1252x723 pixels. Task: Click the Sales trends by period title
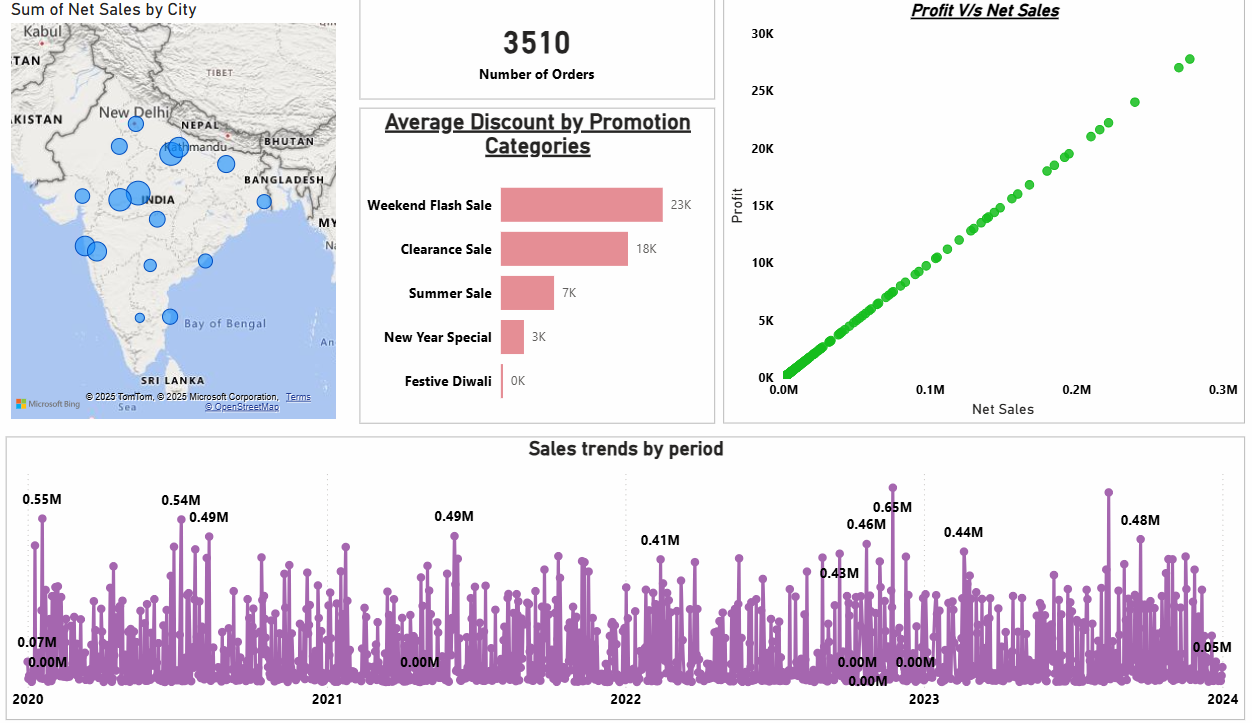coord(625,449)
